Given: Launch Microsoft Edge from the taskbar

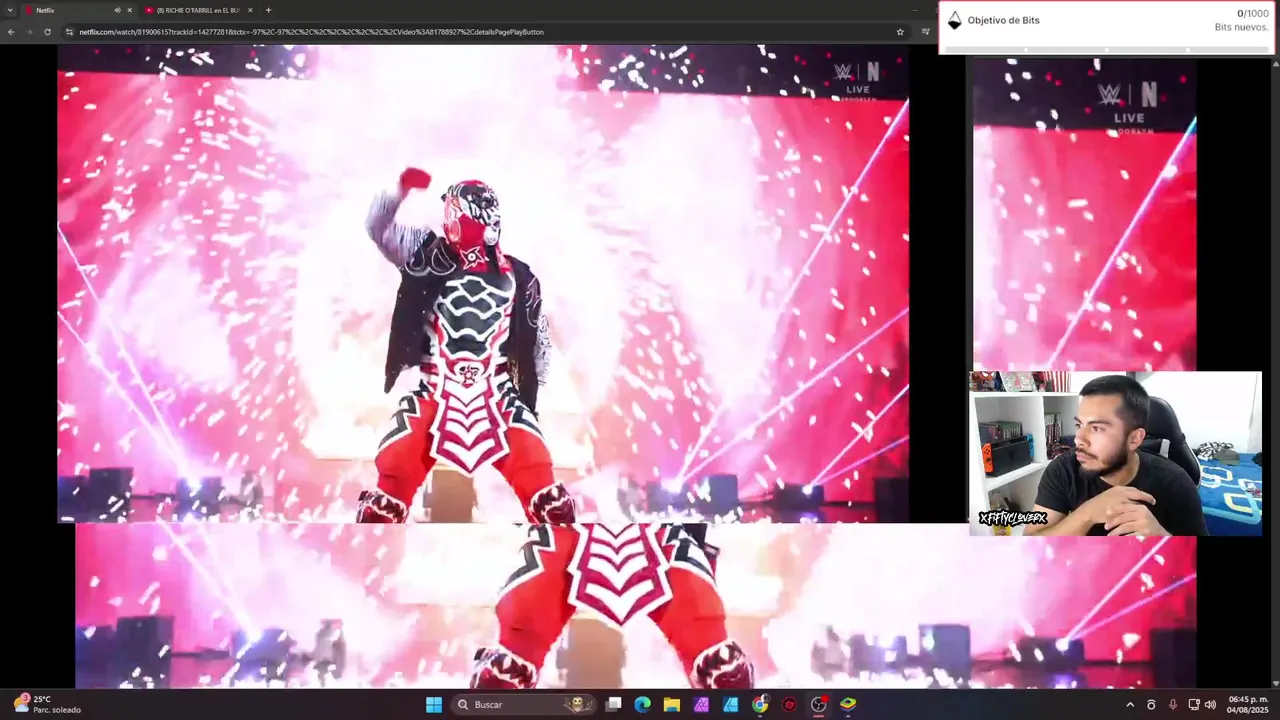Looking at the screenshot, I should (x=642, y=705).
